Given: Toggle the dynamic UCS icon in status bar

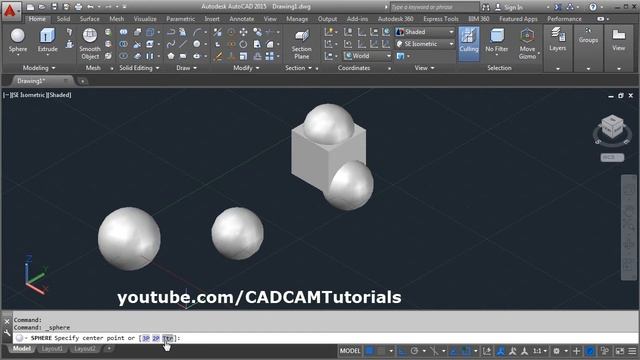Looking at the screenshot, I should (487, 351).
